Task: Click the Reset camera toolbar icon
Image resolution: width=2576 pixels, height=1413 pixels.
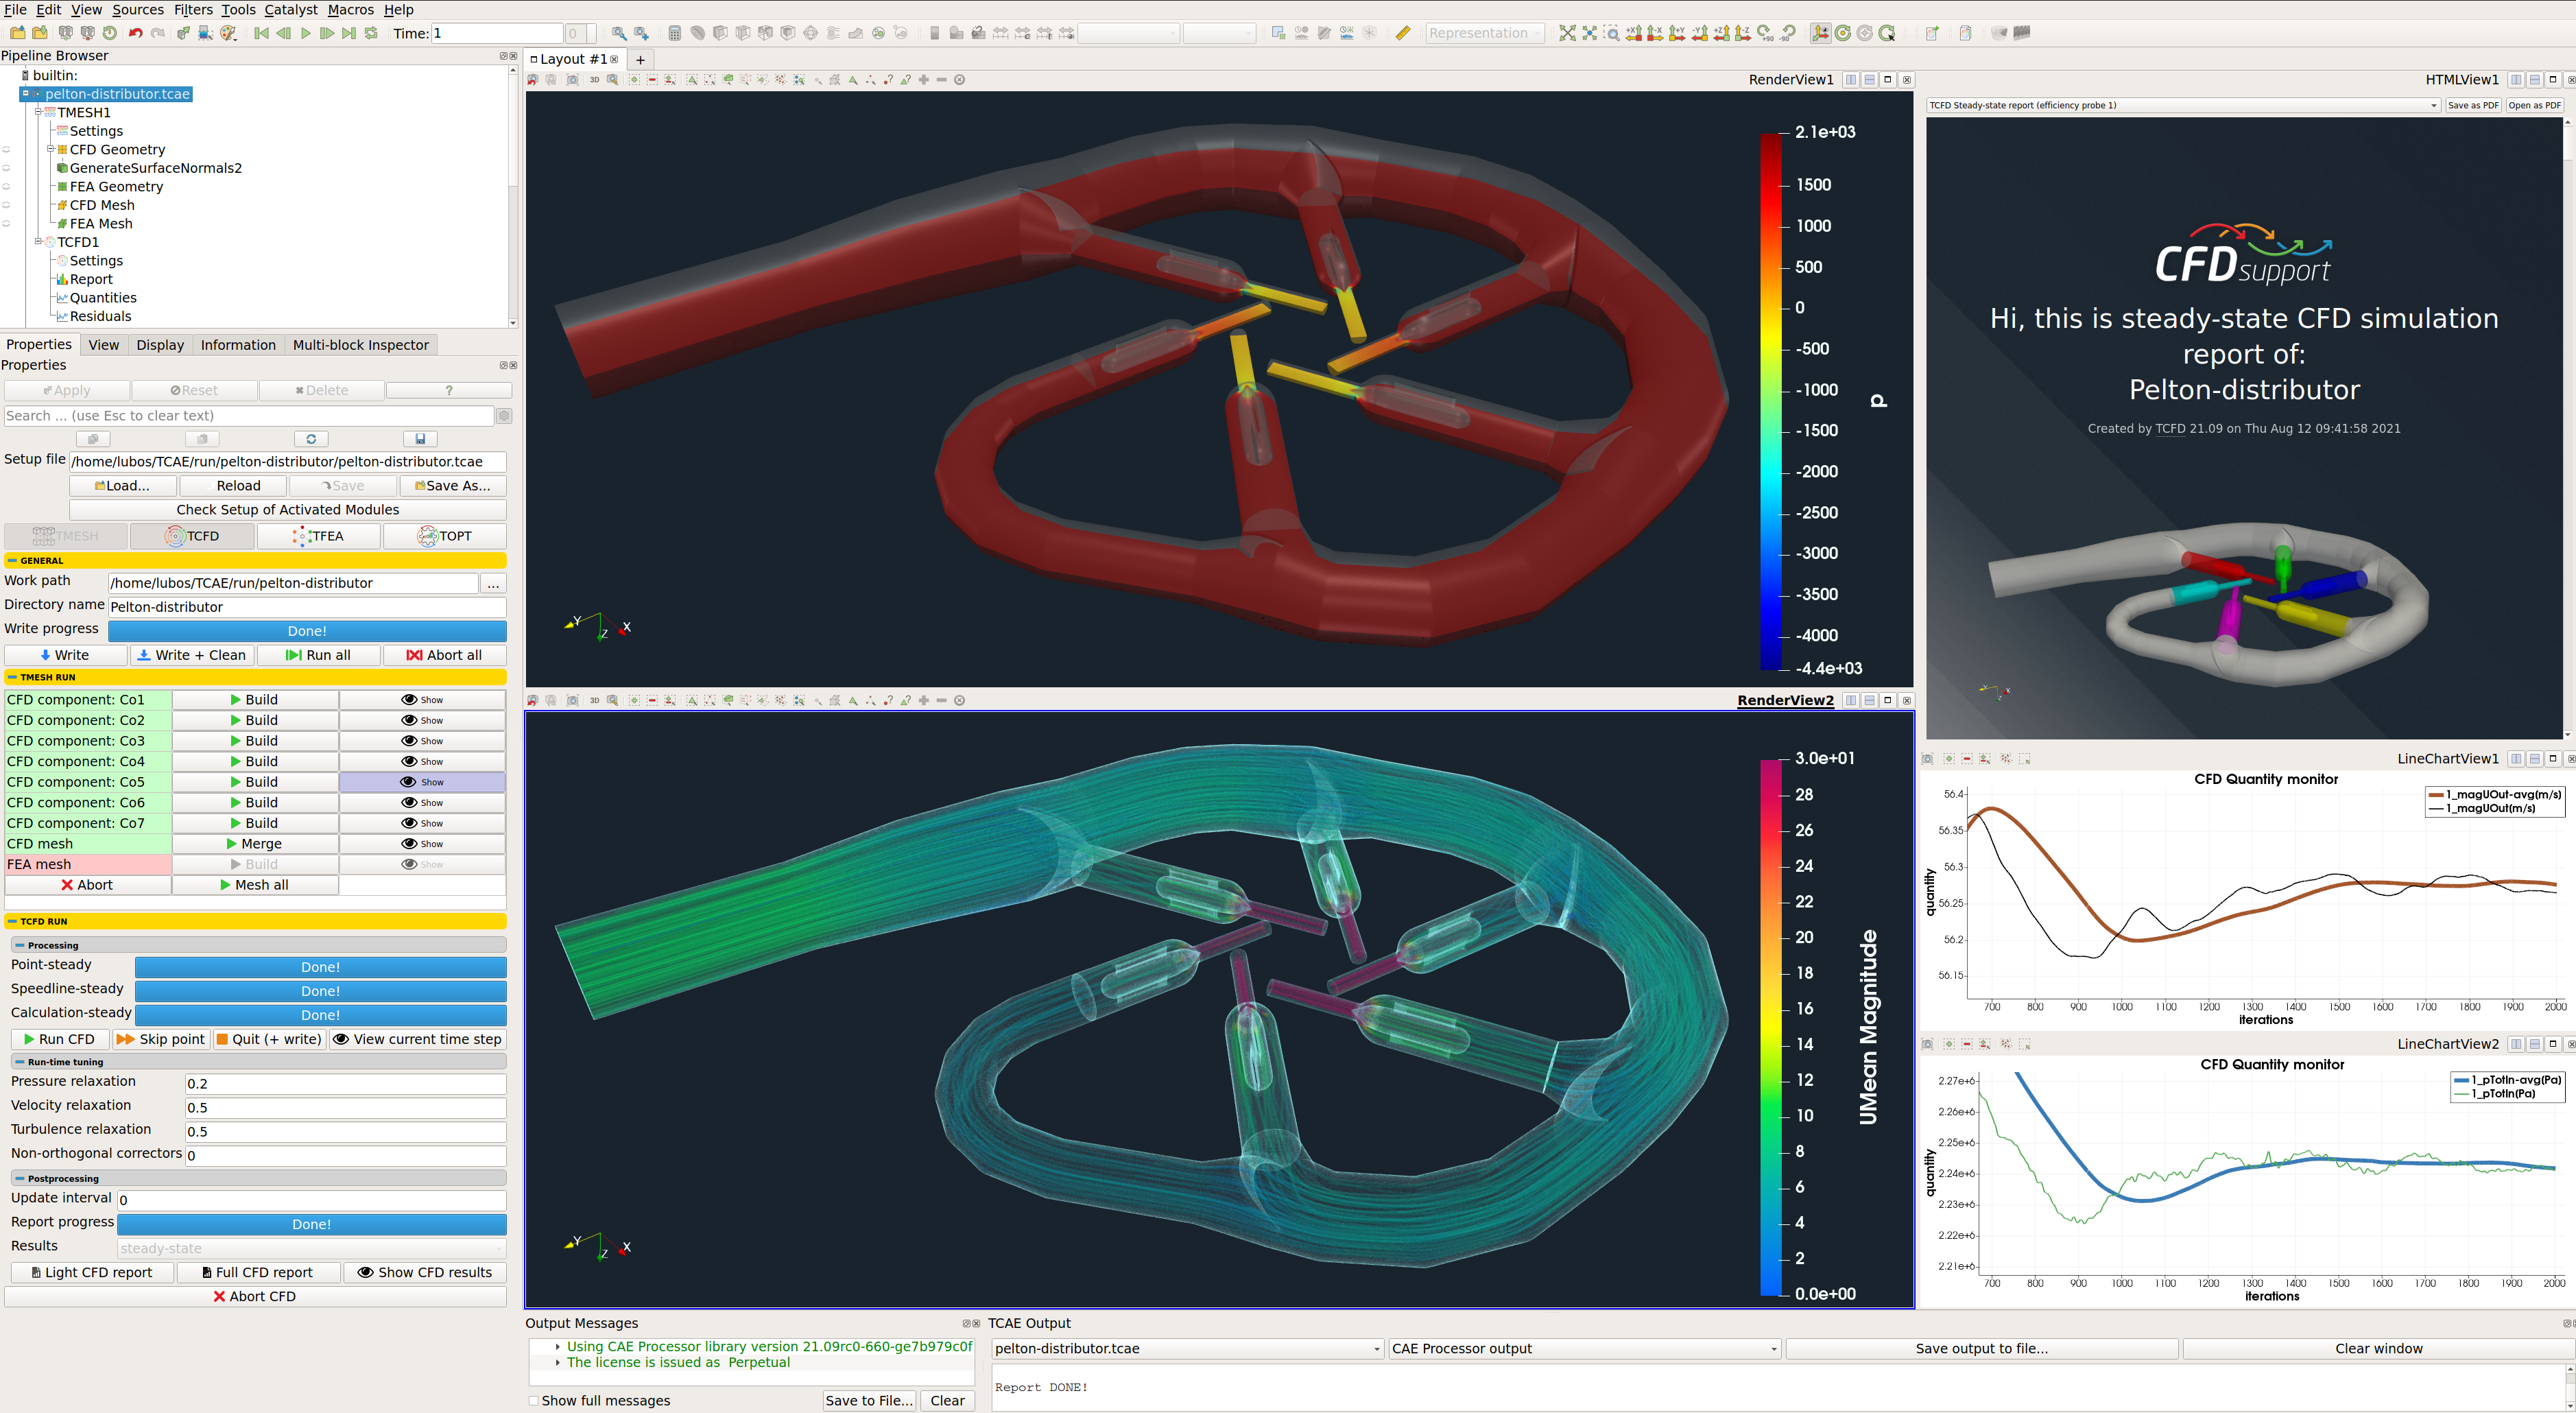Action: (x=1567, y=33)
